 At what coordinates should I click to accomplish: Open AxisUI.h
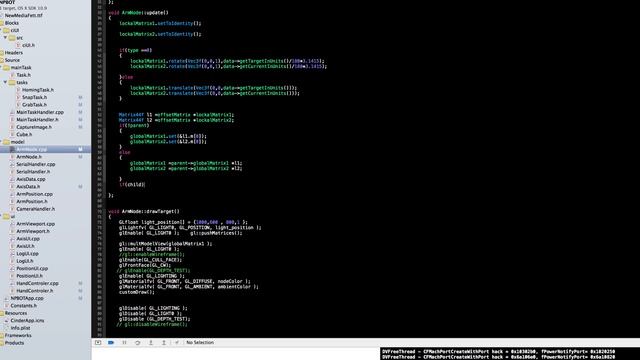(x=25, y=246)
